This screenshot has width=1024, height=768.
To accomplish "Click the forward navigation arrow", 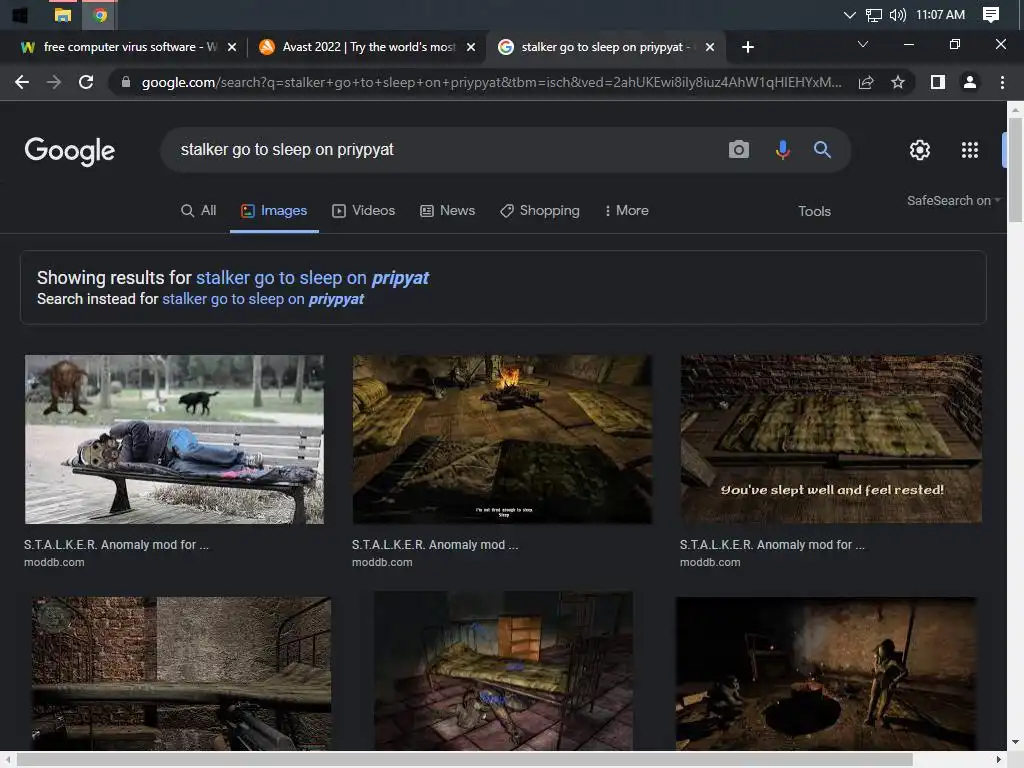I will pyautogui.click(x=54, y=82).
